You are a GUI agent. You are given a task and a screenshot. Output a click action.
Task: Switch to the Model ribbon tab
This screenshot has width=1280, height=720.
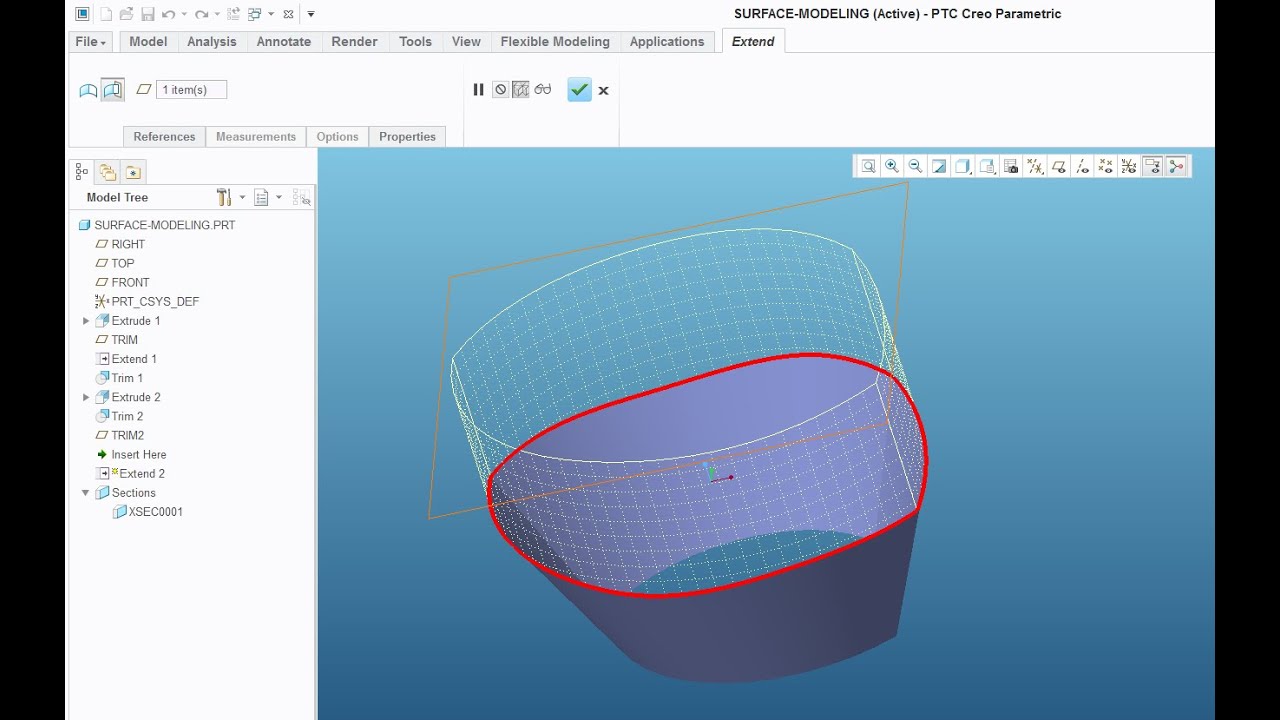(x=148, y=42)
